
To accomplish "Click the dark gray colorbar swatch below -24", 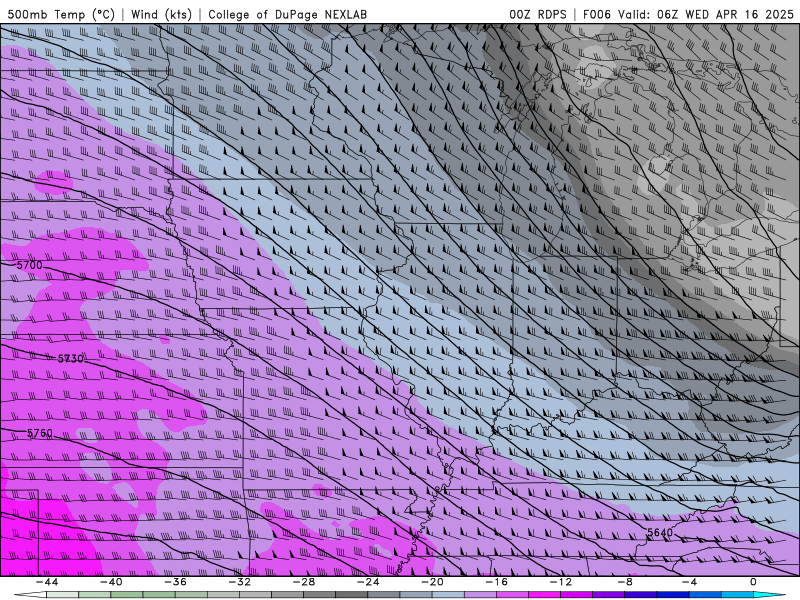I will (x=352, y=595).
